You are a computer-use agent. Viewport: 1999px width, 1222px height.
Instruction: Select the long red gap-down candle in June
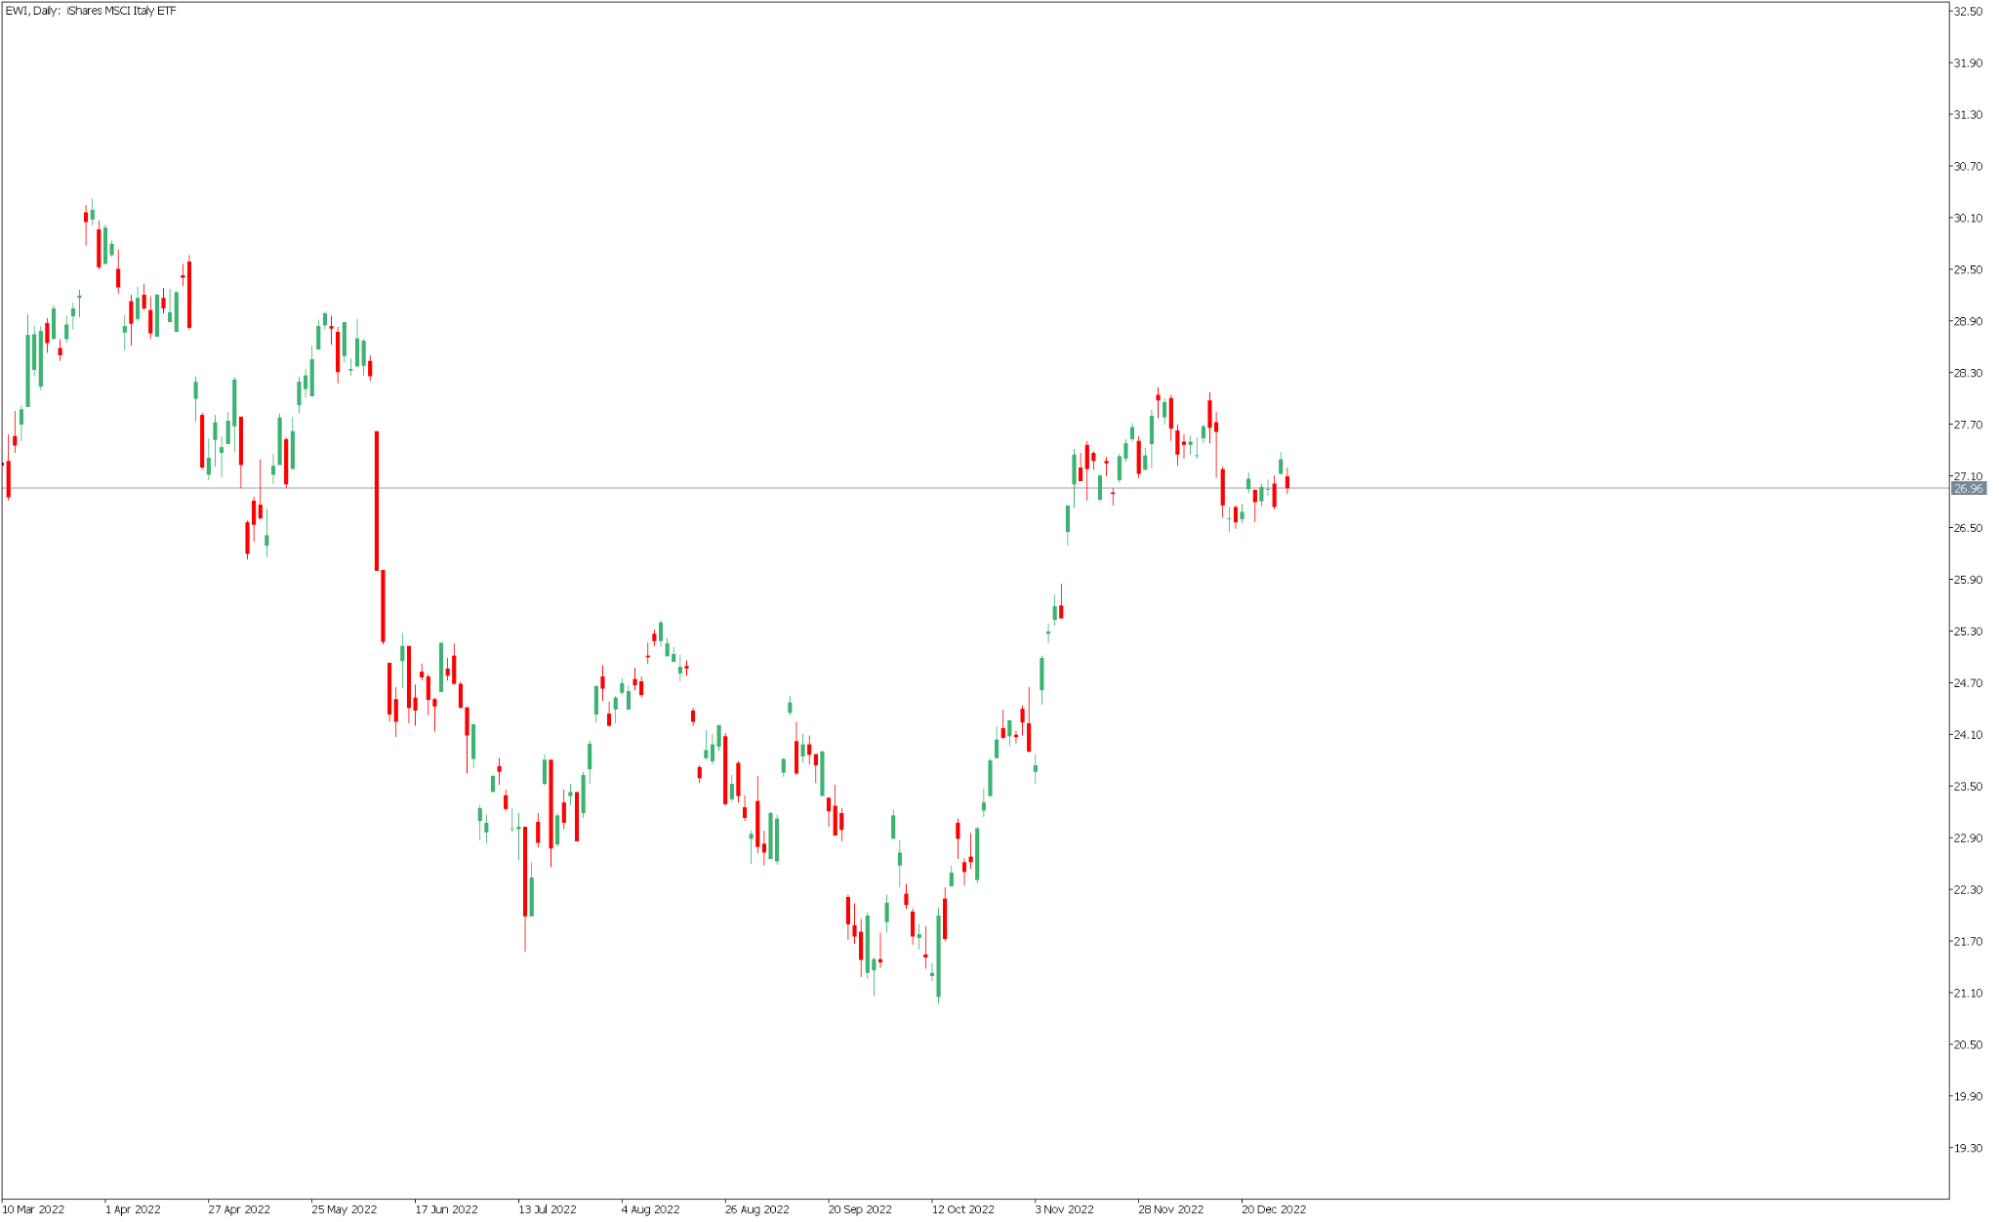coord(377,501)
